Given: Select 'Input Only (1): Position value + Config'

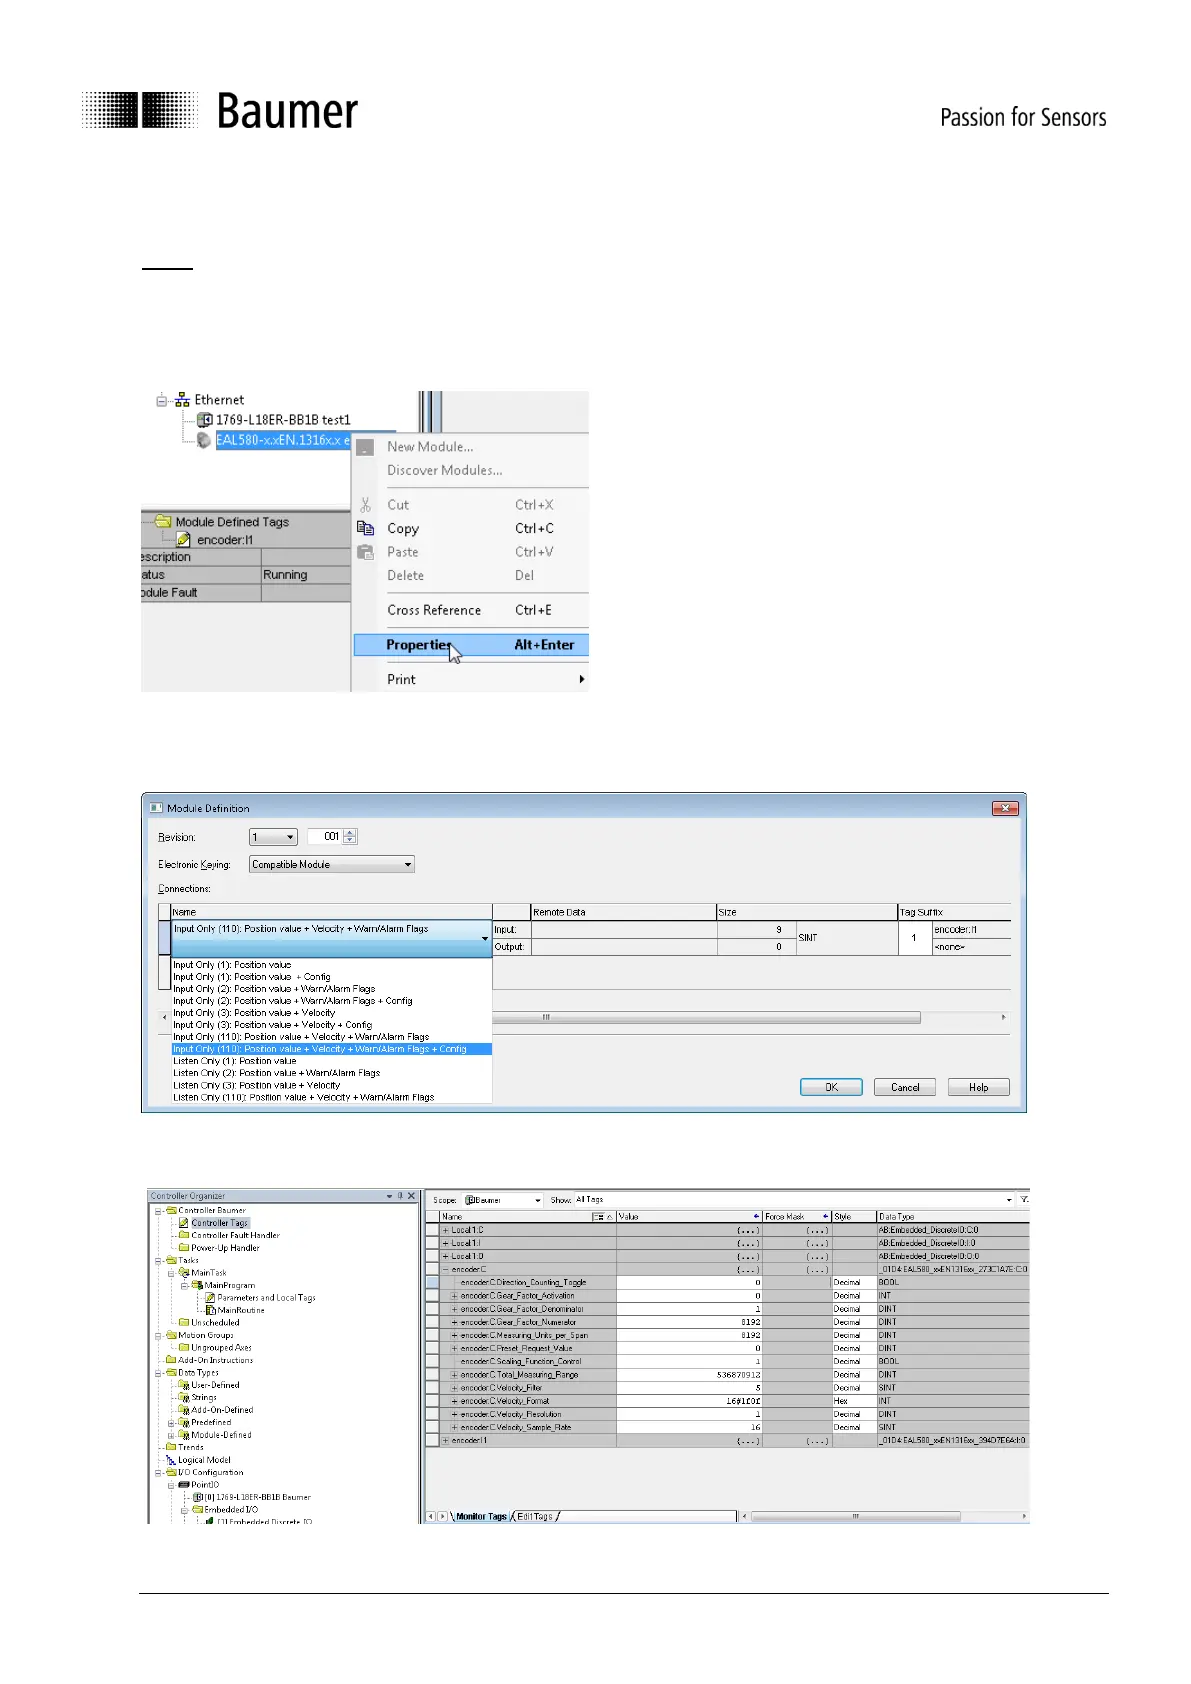Looking at the screenshot, I should click(252, 977).
